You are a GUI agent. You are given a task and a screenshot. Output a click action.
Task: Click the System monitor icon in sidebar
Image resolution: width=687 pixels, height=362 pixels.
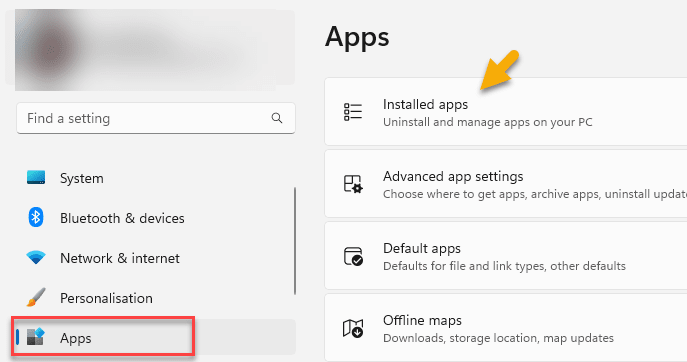(x=36, y=177)
